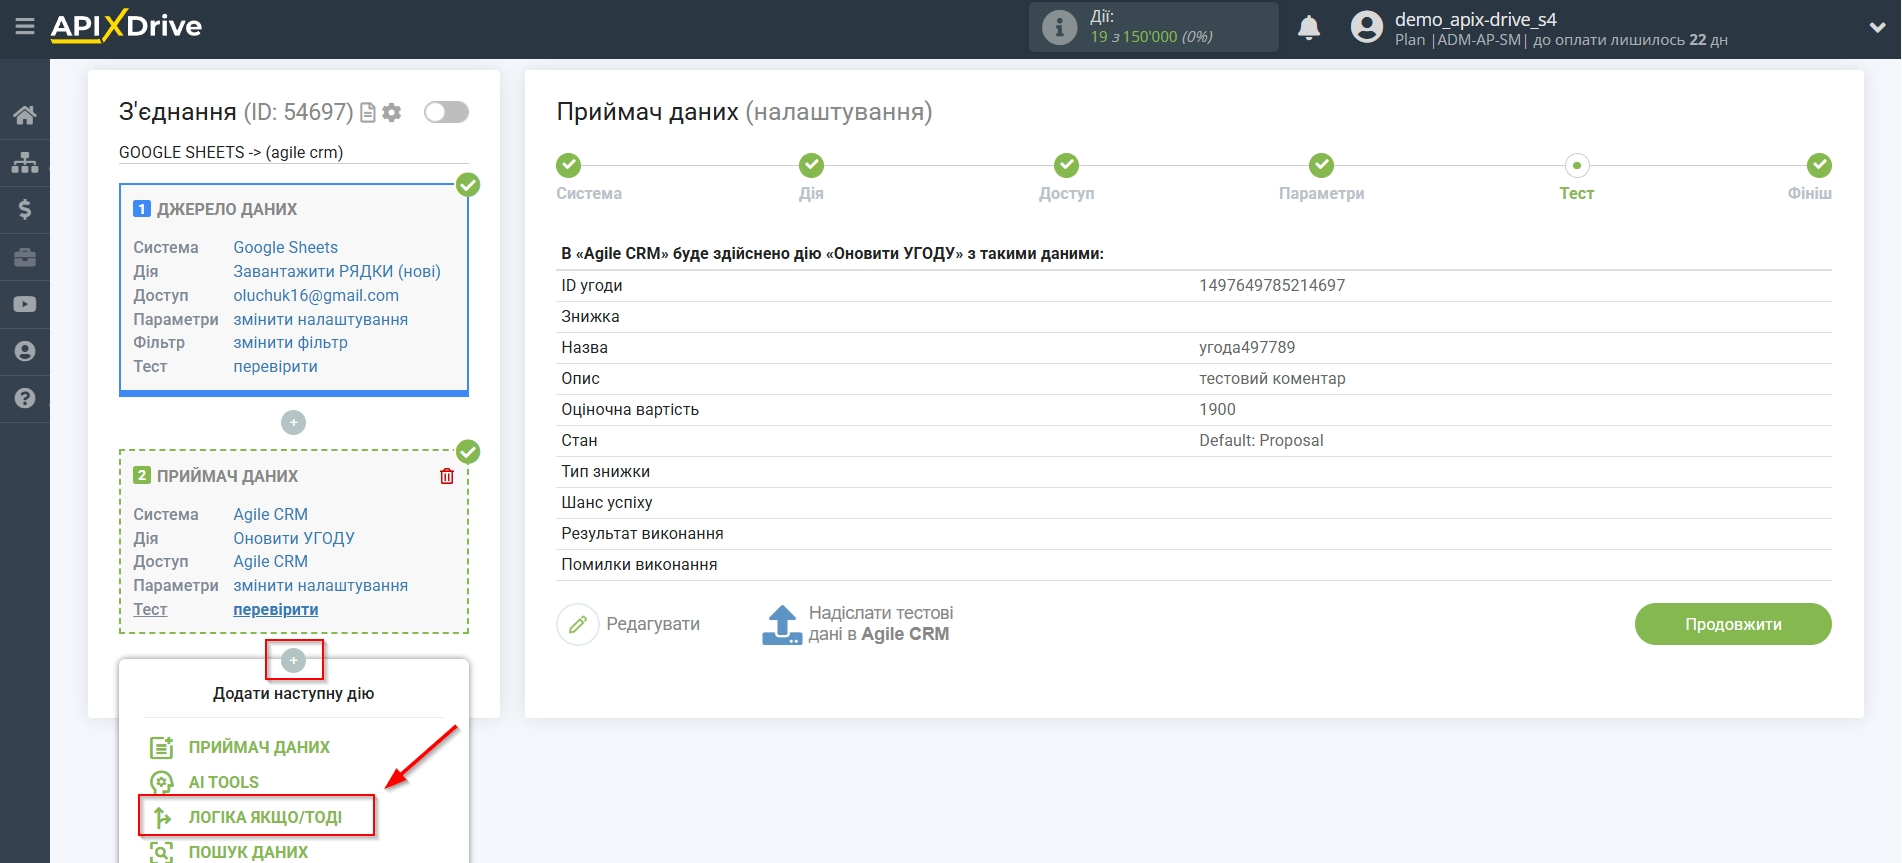Open receiver Доступ Agile CRM link

(x=270, y=561)
